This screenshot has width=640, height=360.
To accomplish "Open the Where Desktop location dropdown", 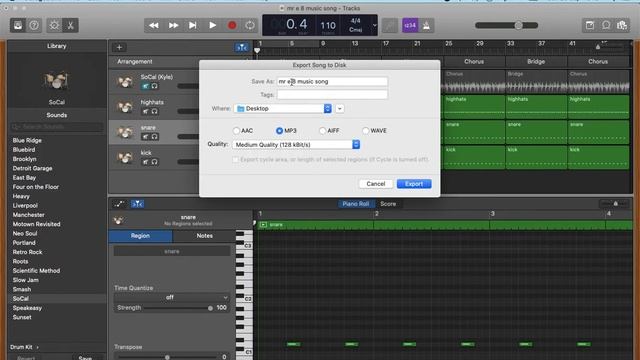I will click(282, 109).
